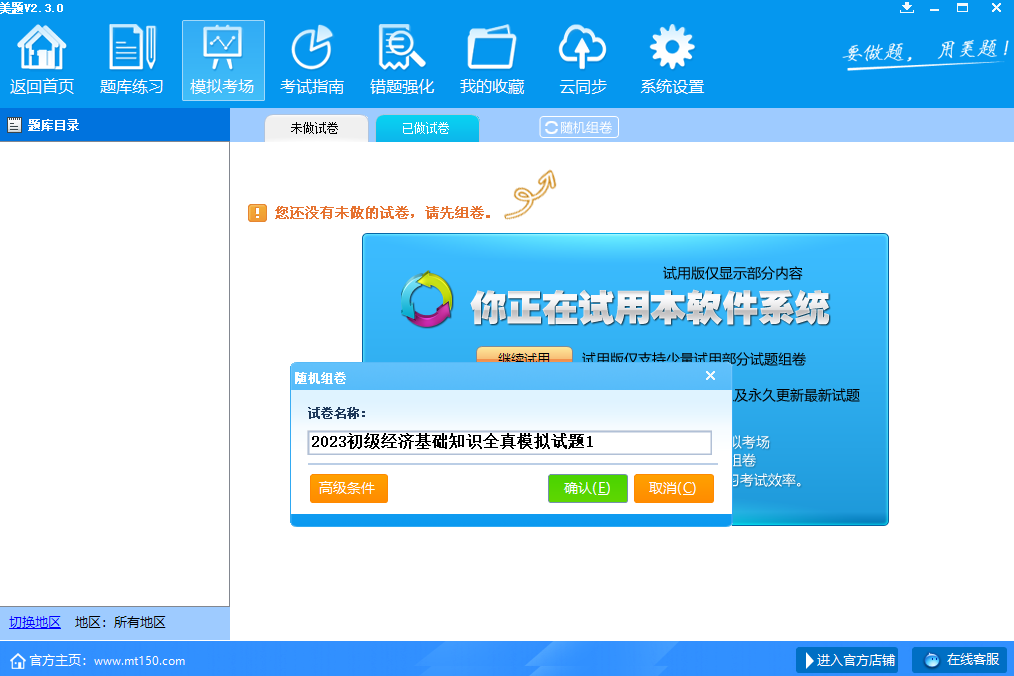Open 考试指南 exam guide
The image size is (1014, 676).
click(x=312, y=60)
